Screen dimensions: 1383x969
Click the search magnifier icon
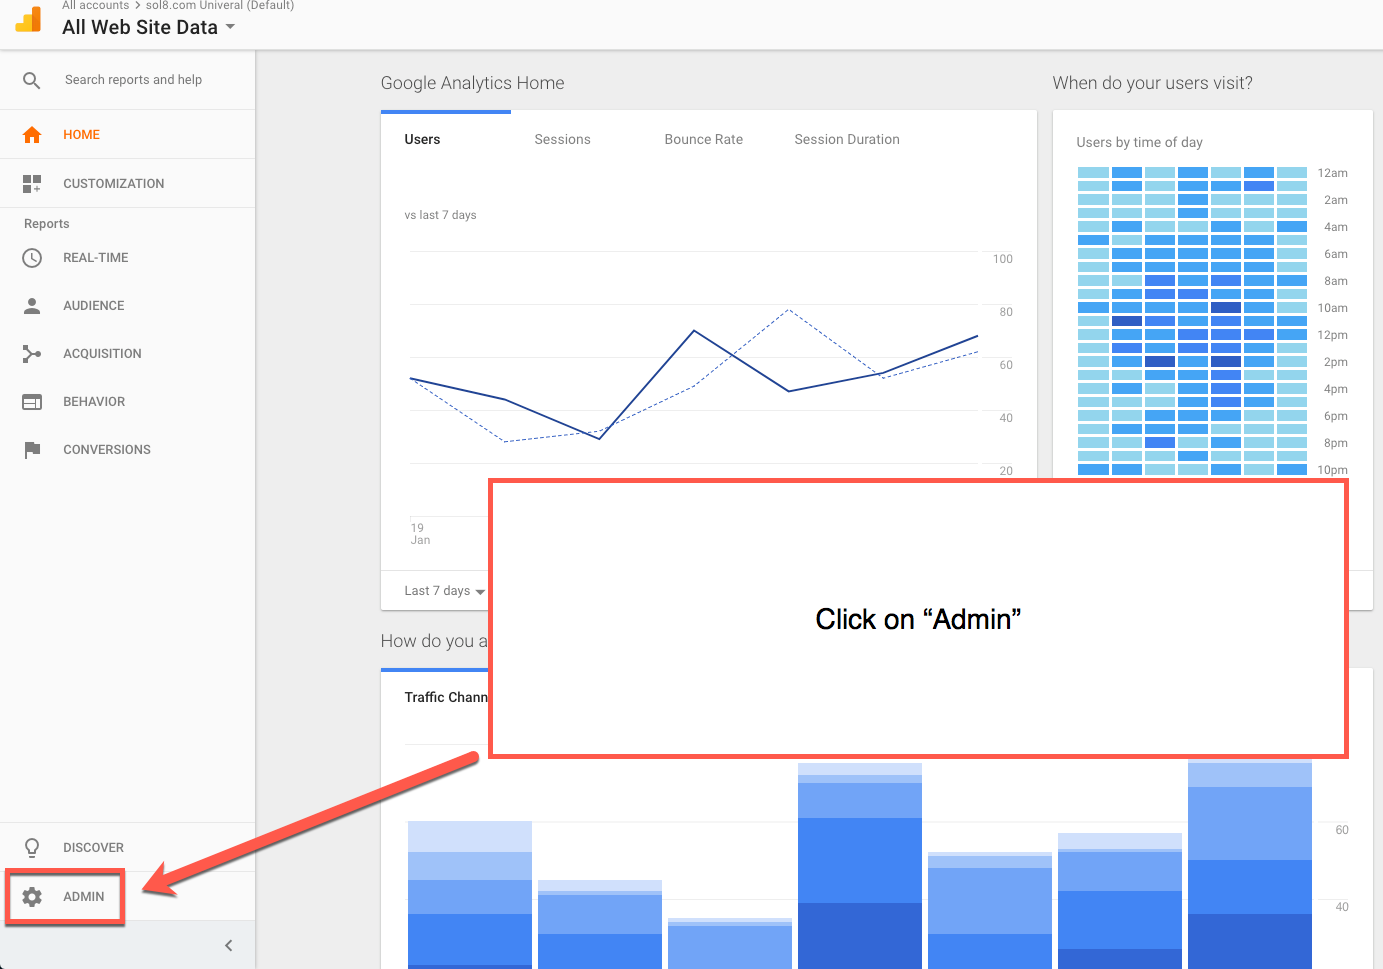(32, 80)
